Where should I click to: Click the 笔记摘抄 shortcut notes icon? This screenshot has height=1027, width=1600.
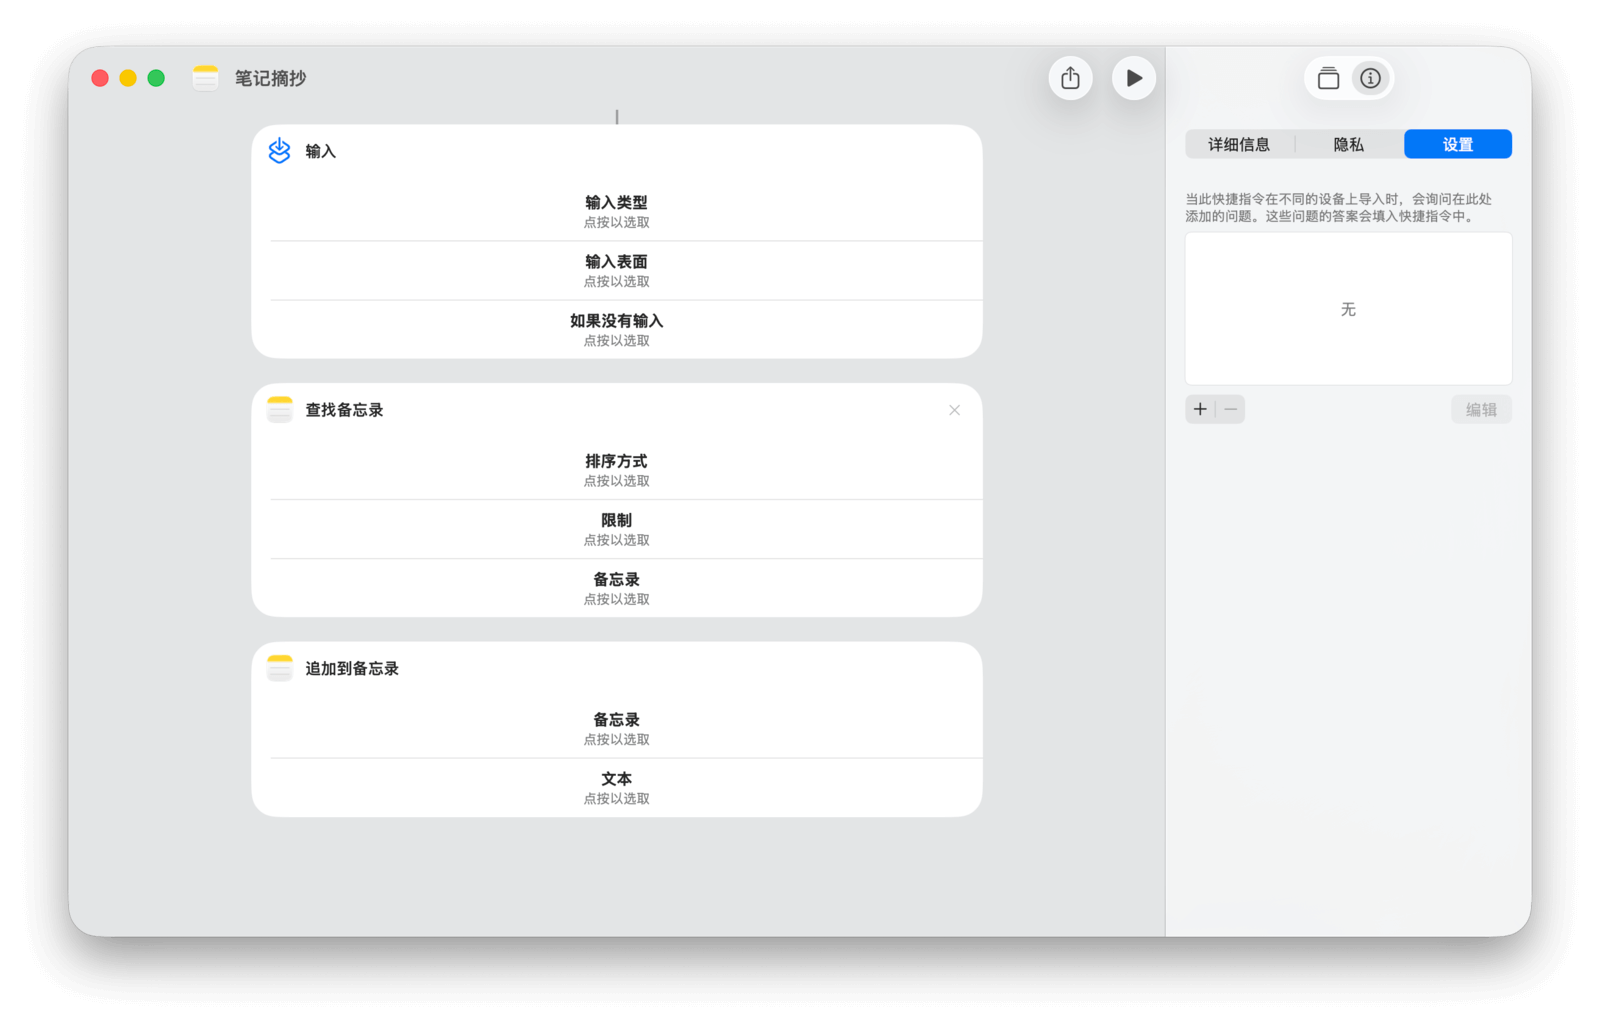click(205, 78)
